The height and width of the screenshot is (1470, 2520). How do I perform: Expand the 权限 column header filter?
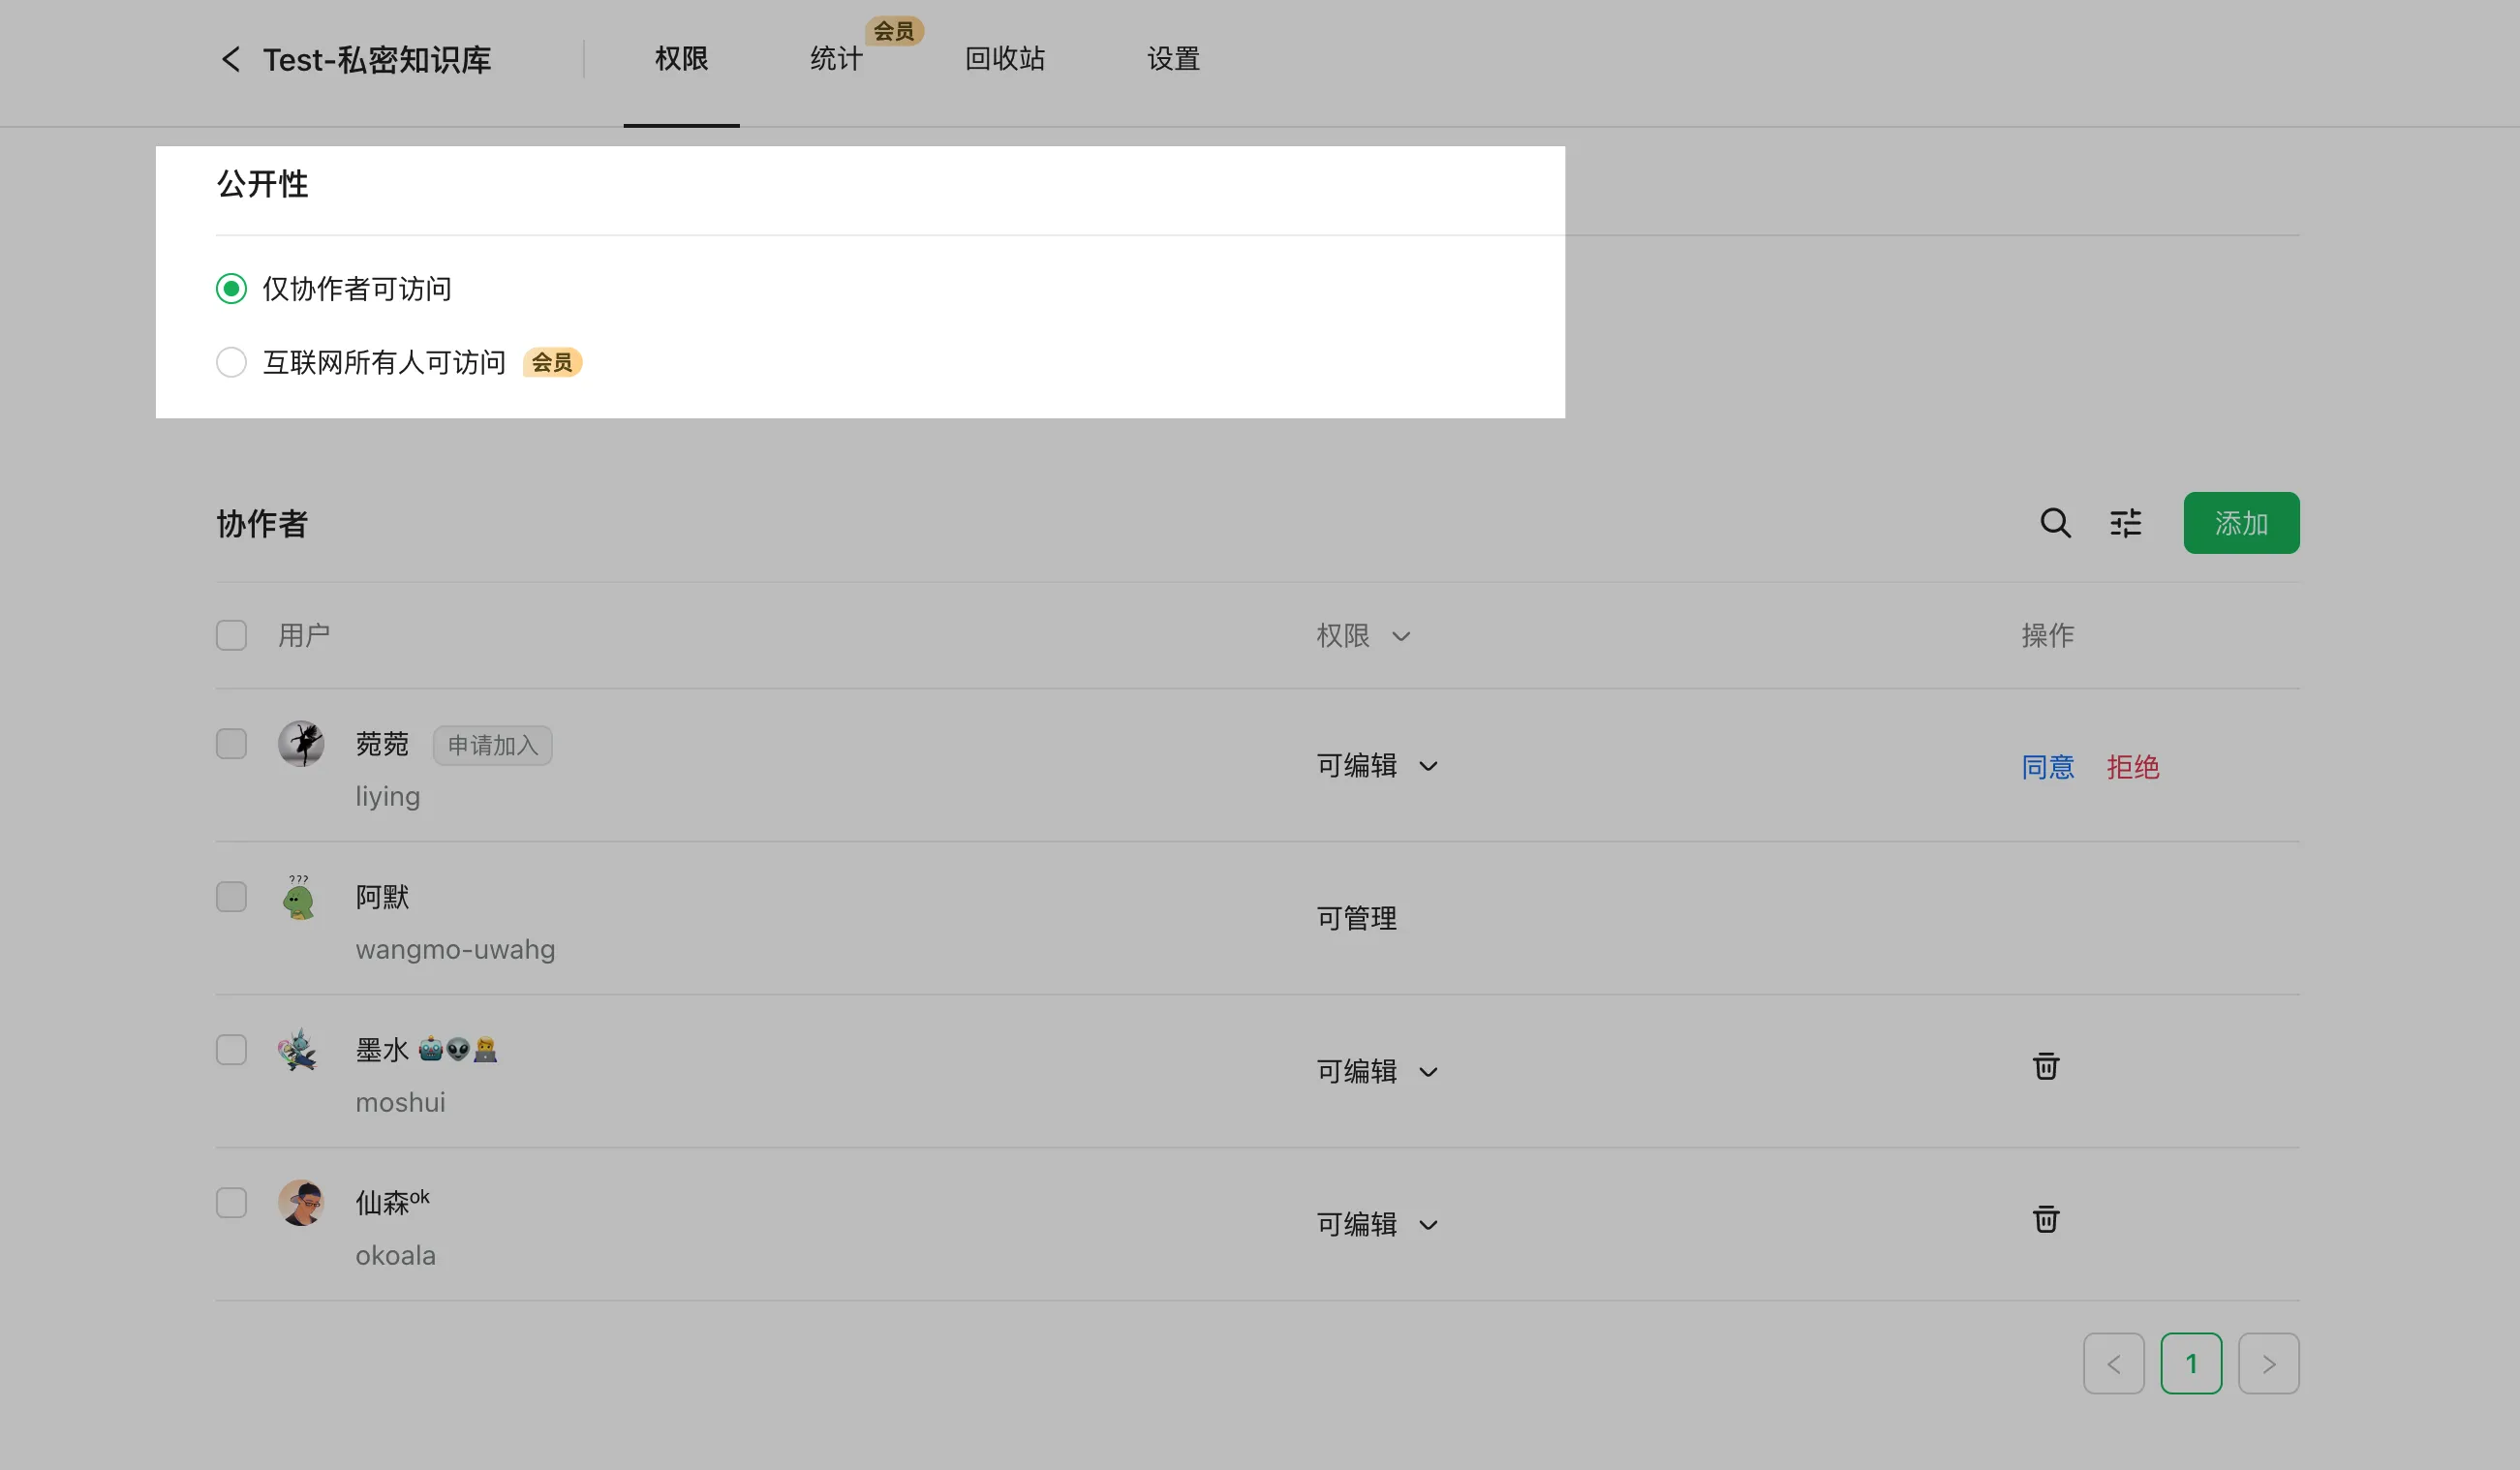[1362, 636]
